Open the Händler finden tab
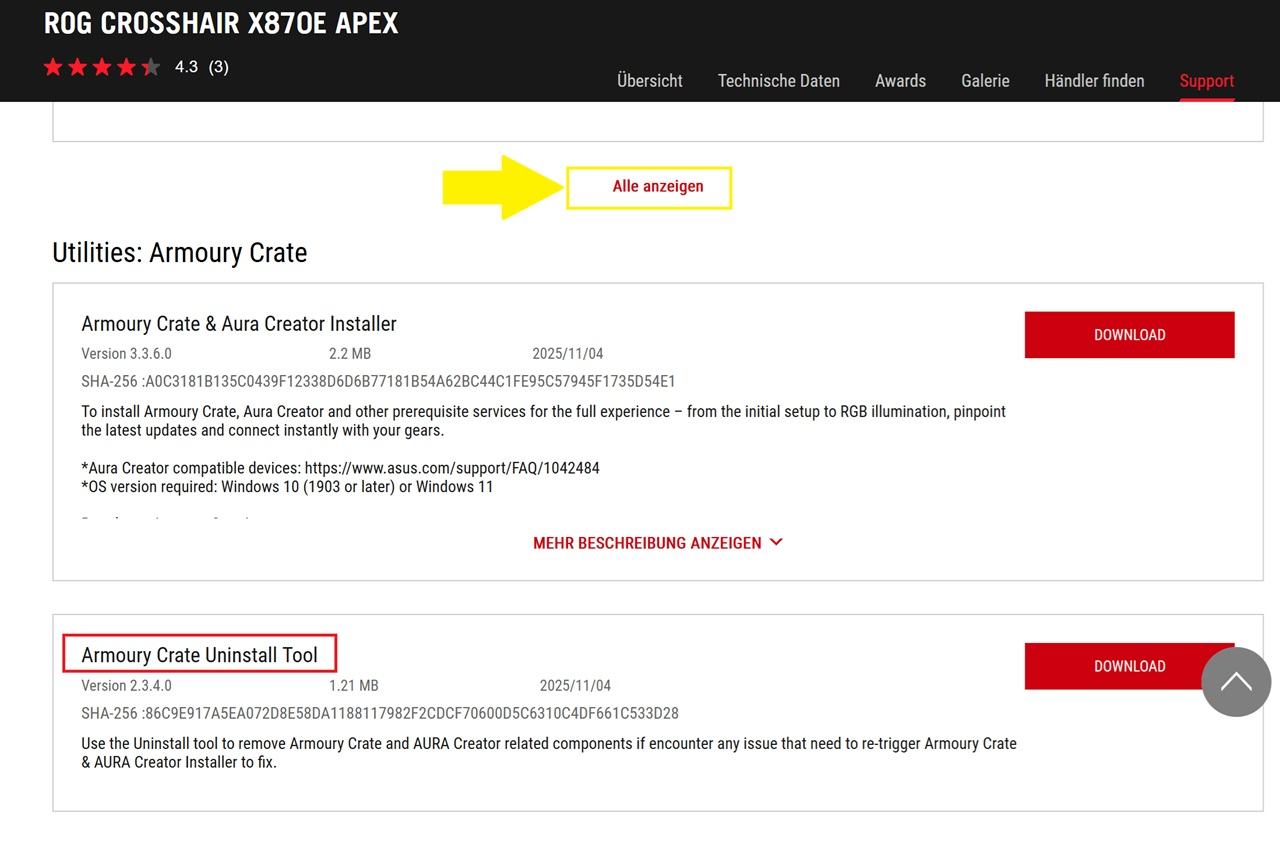The height and width of the screenshot is (841, 1280). [x=1094, y=81]
